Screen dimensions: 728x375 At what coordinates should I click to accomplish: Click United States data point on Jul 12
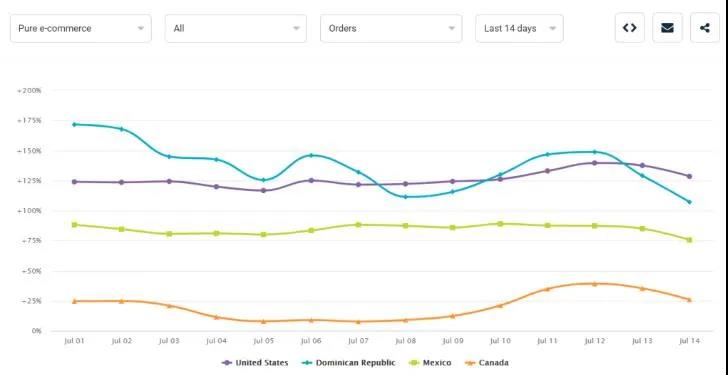click(x=594, y=163)
